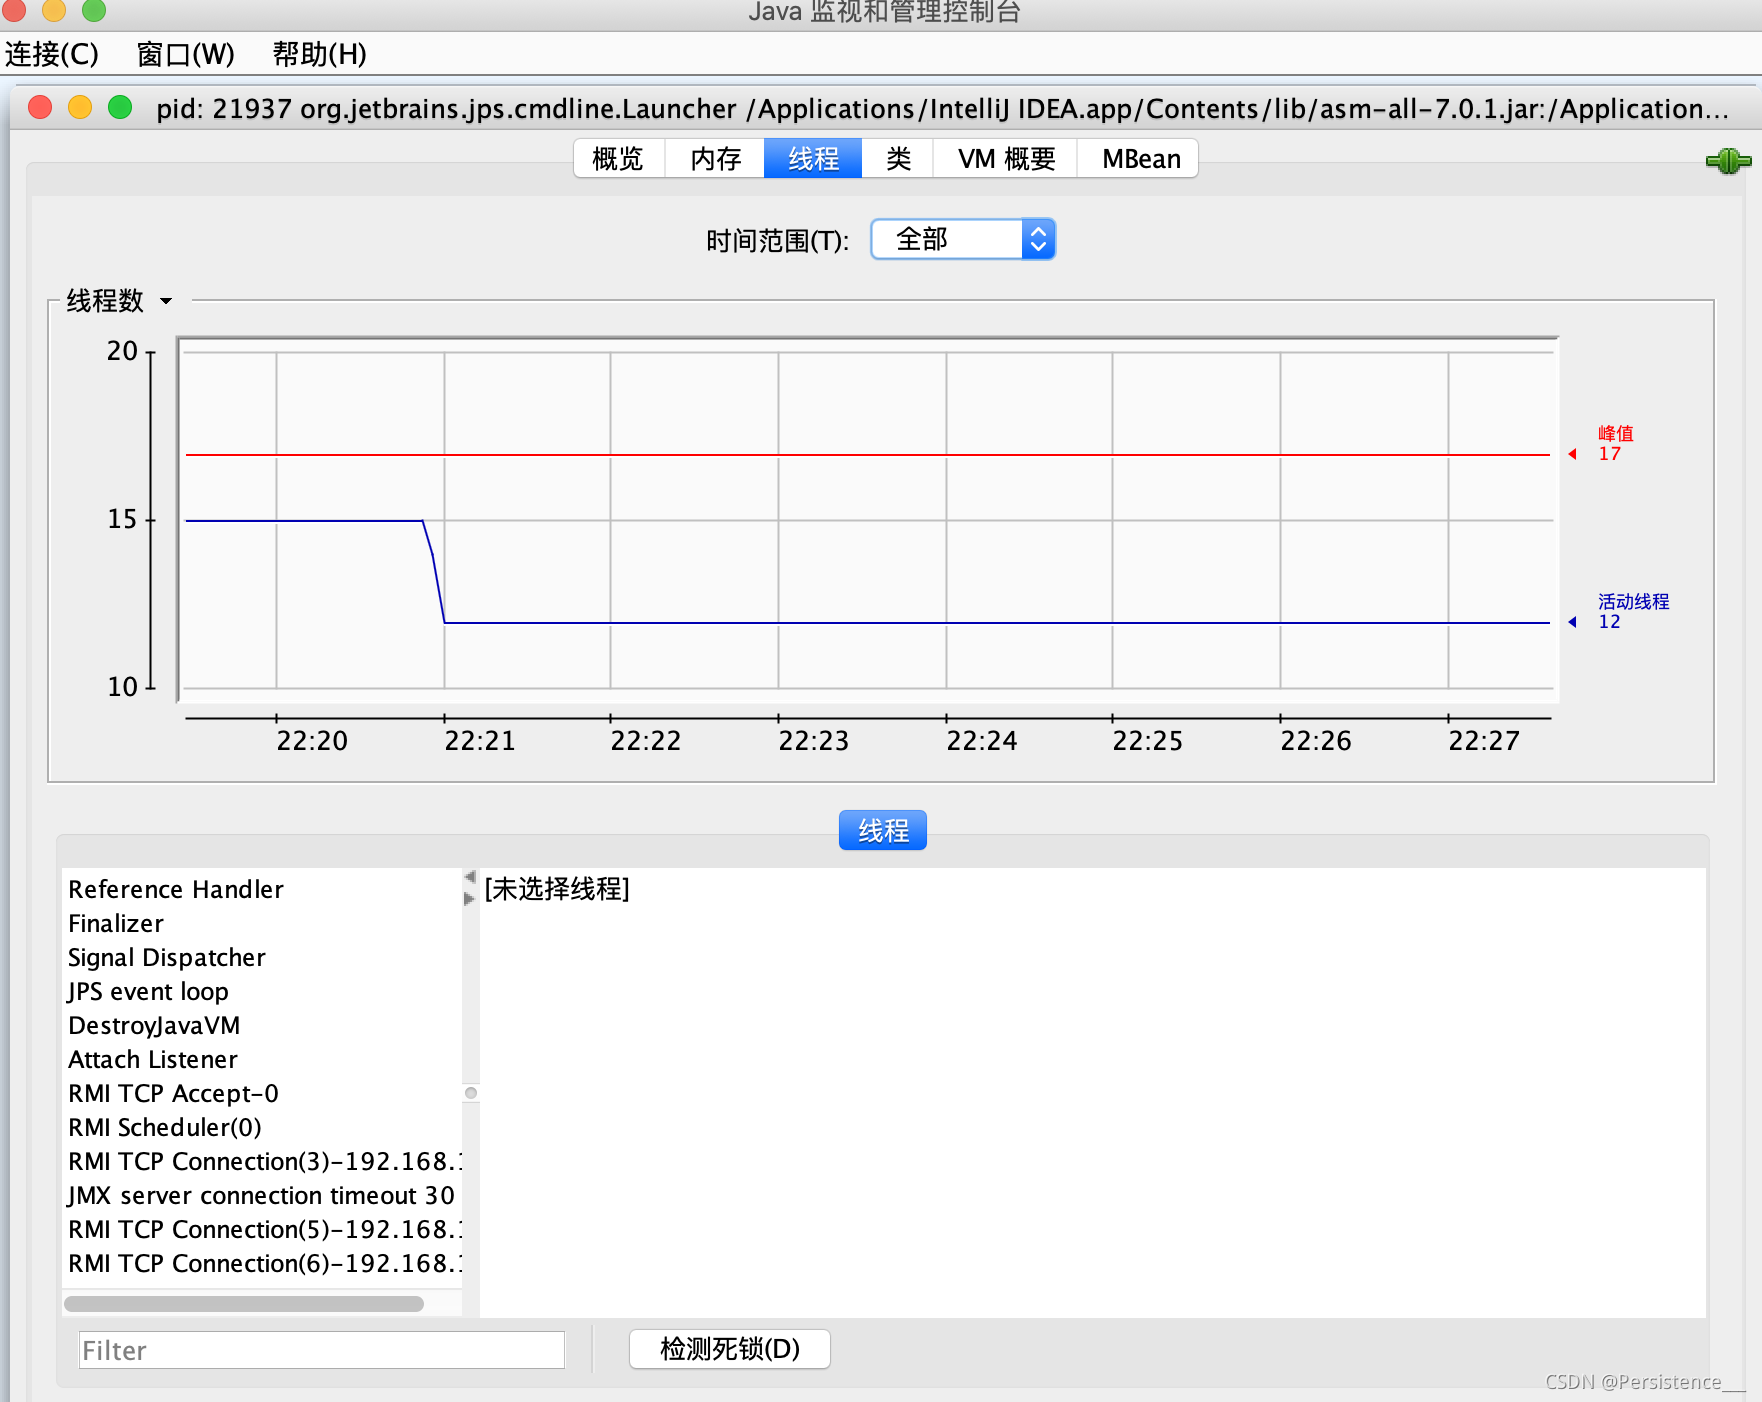Screen dimensions: 1762x1402
Task: Close the pid 21937 inner window
Action: (40, 107)
